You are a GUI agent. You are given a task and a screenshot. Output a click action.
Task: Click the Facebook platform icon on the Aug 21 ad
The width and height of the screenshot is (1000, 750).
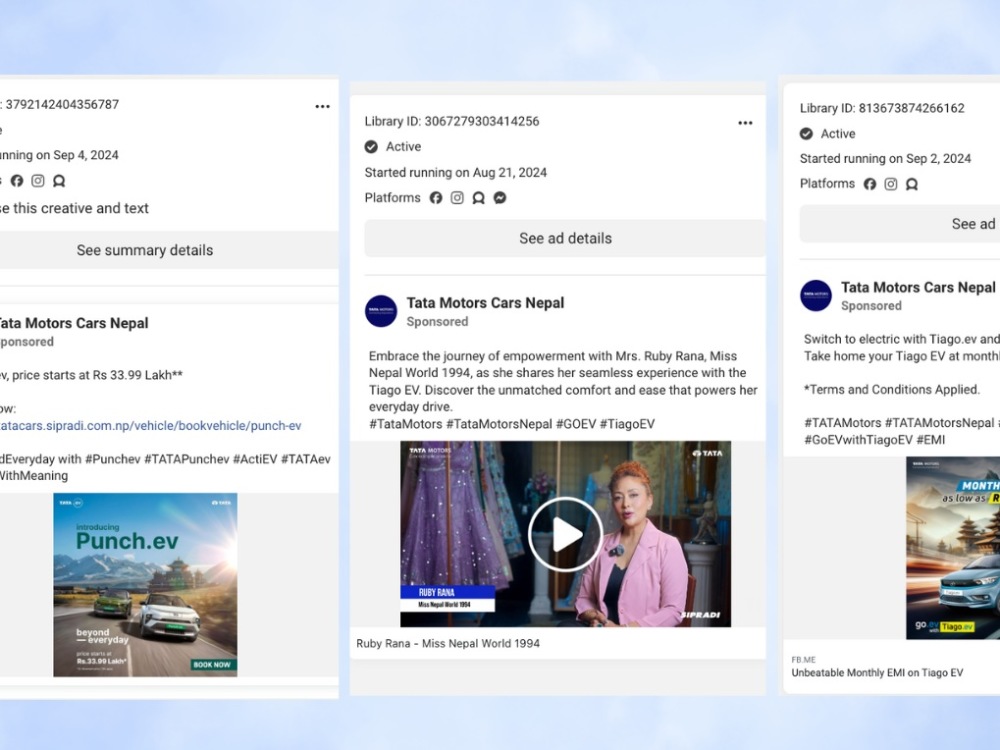click(x=436, y=198)
